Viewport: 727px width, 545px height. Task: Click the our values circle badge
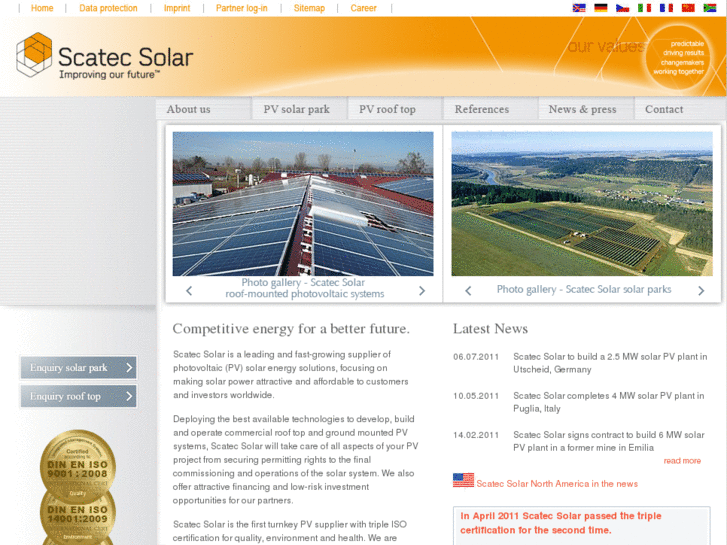(x=678, y=57)
